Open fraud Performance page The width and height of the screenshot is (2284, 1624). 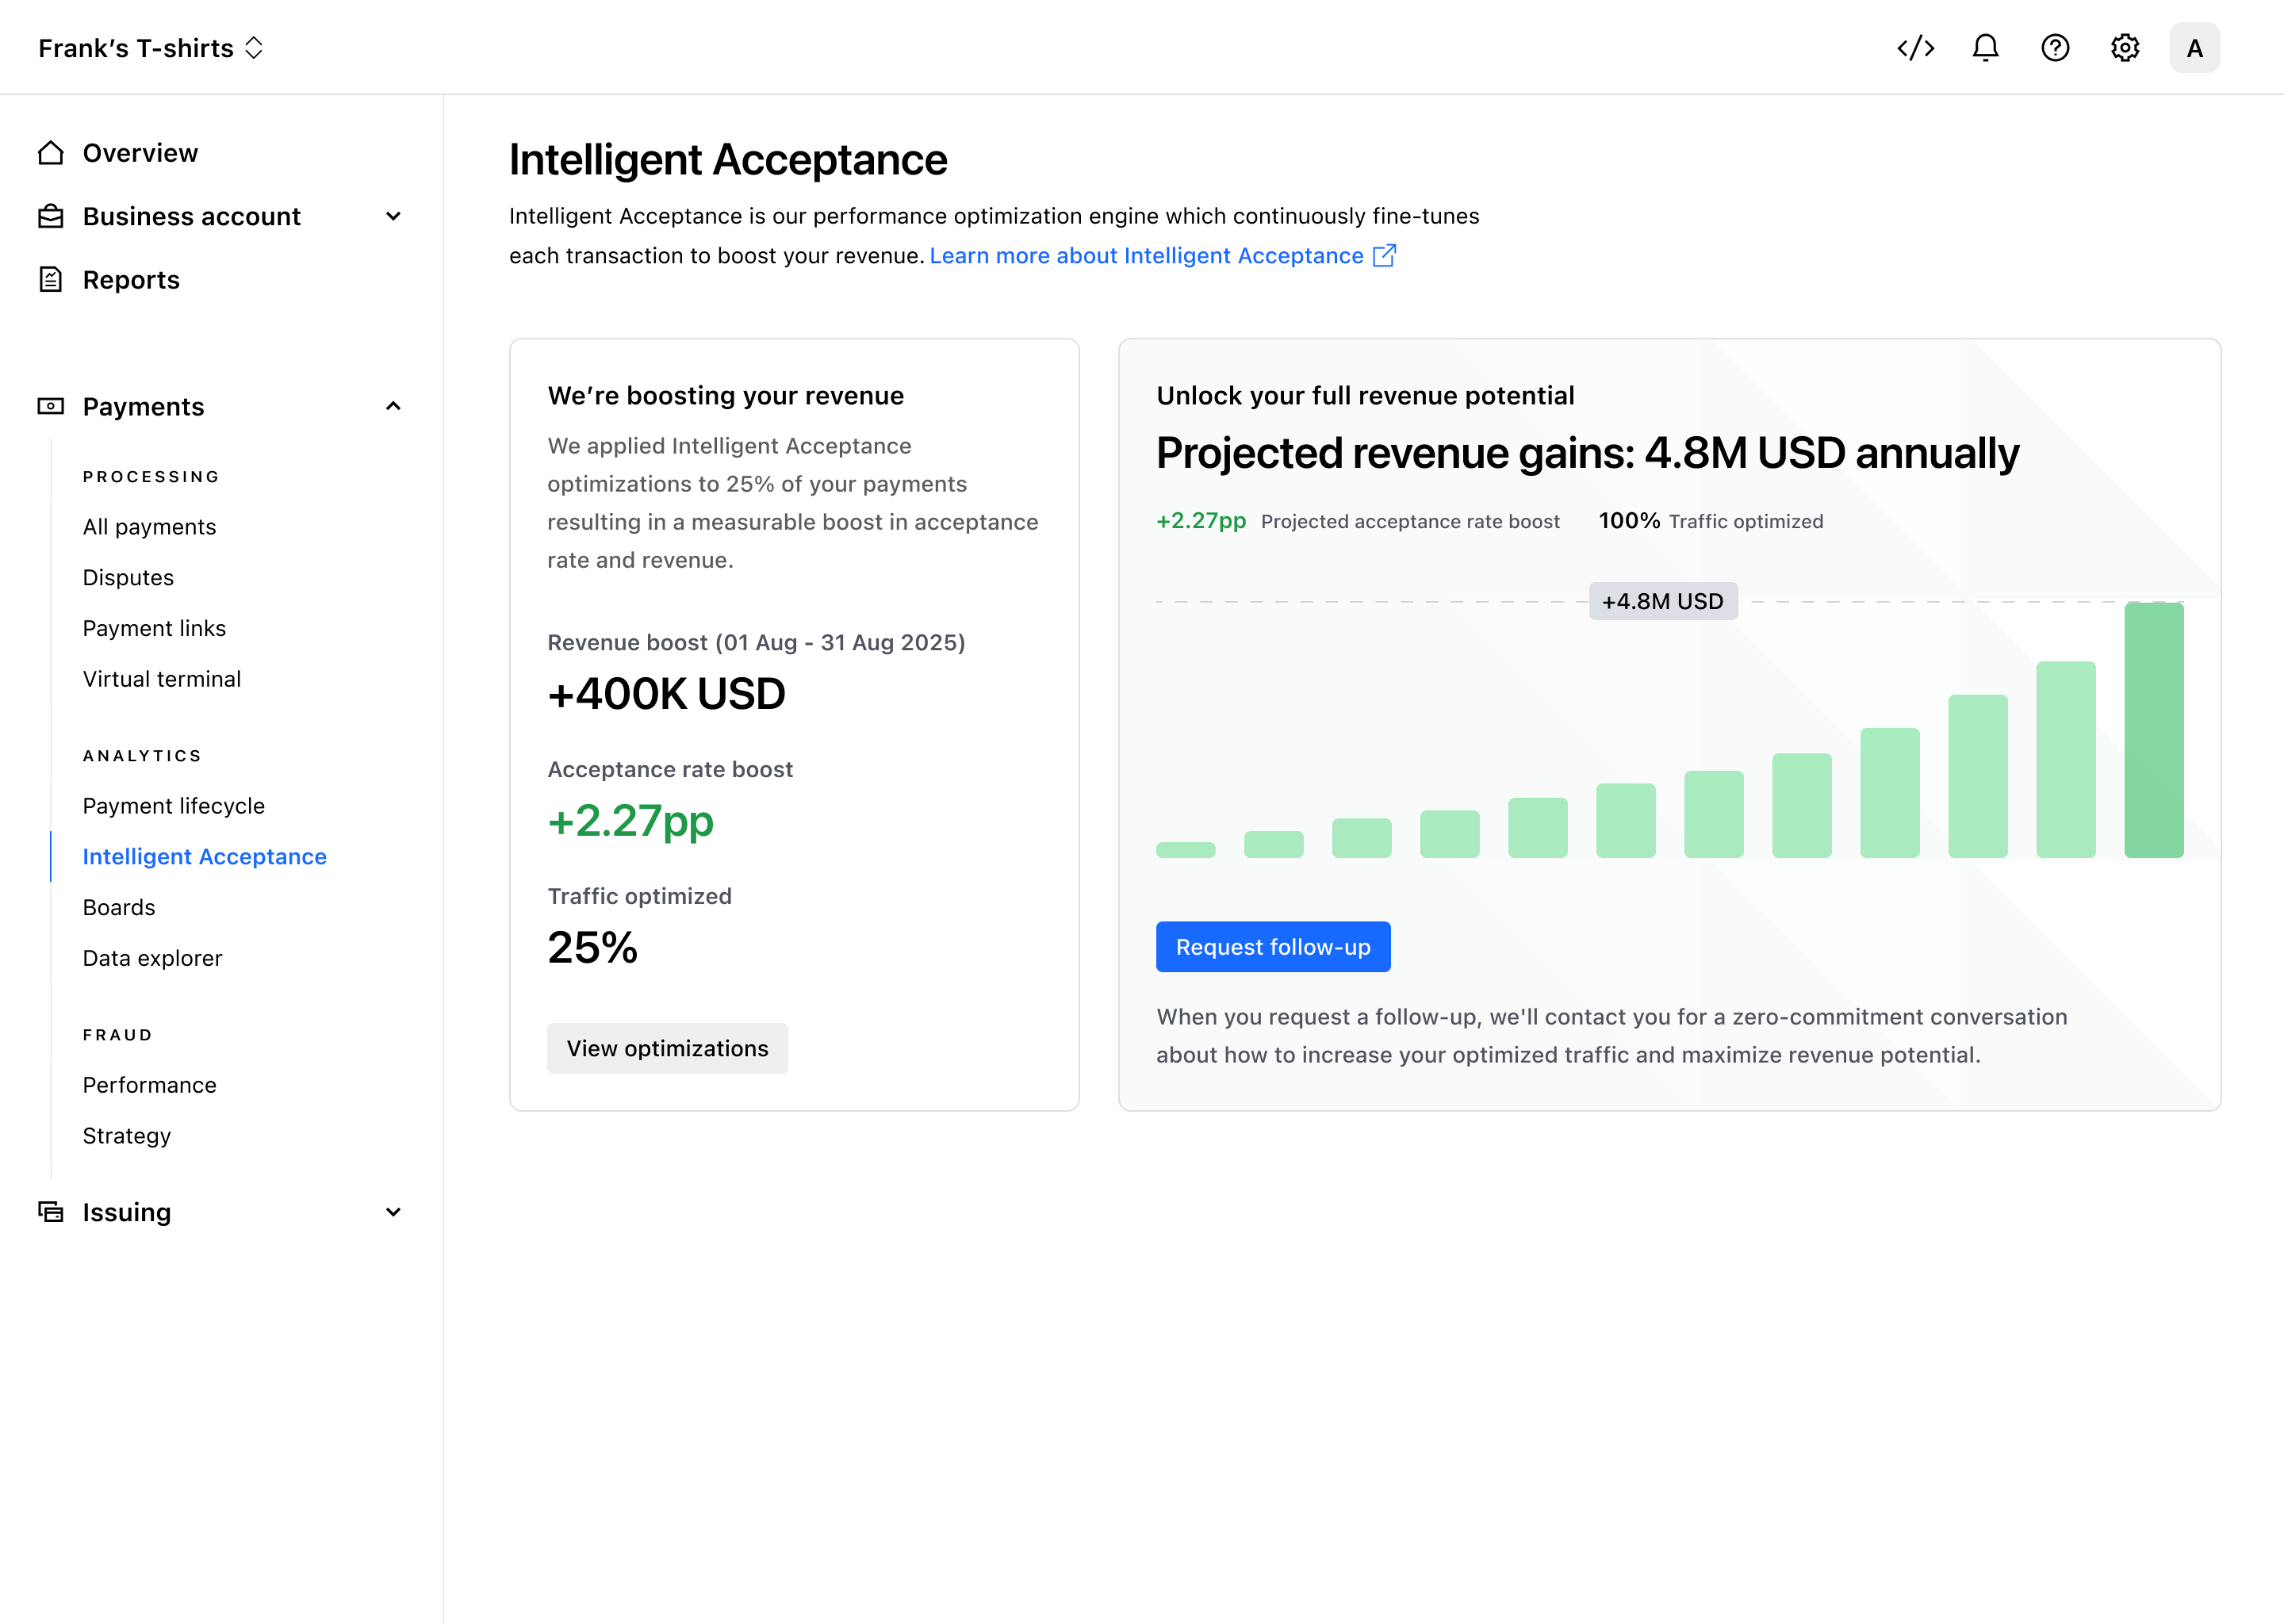149,1085
